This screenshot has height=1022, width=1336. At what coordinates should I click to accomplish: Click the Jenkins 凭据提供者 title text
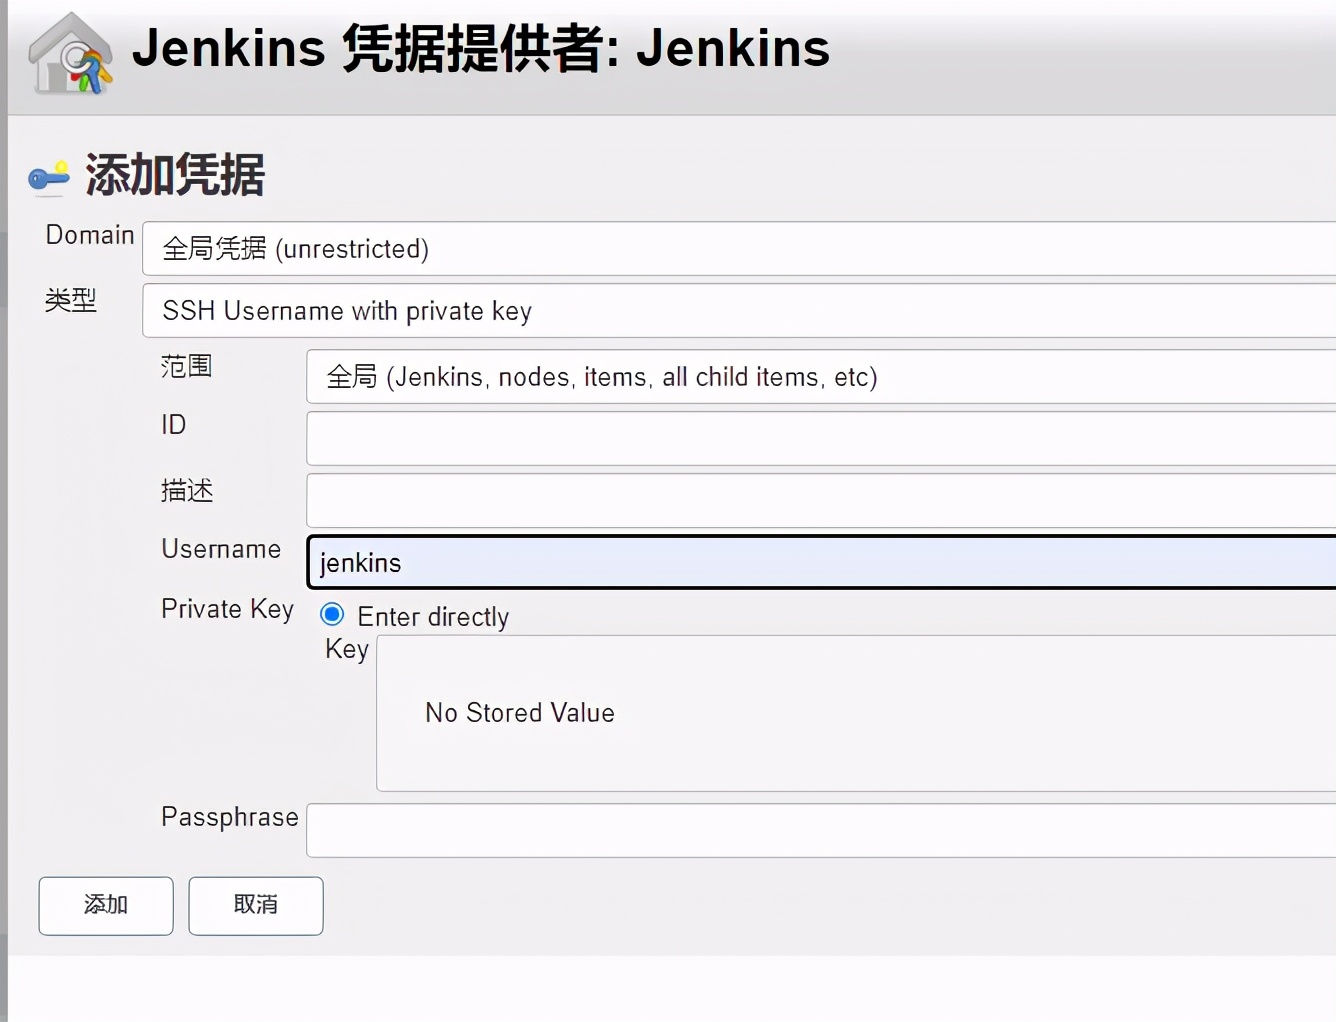click(480, 48)
